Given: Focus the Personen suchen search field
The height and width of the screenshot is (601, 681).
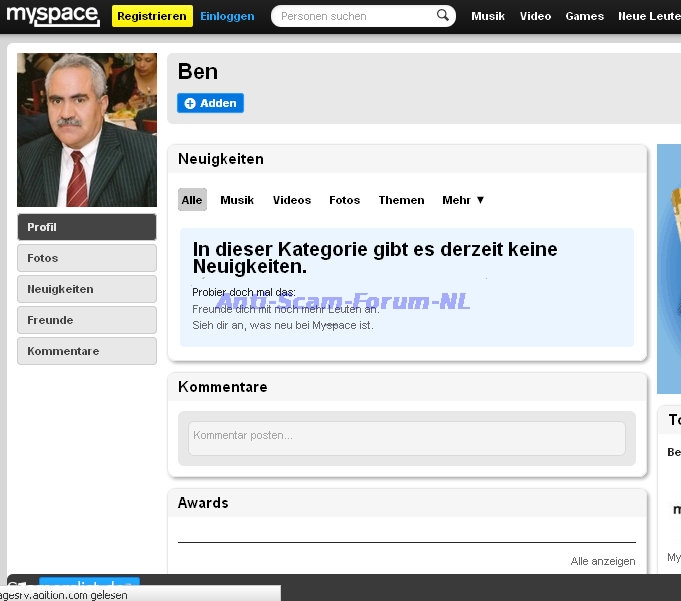Looking at the screenshot, I should [x=355, y=16].
